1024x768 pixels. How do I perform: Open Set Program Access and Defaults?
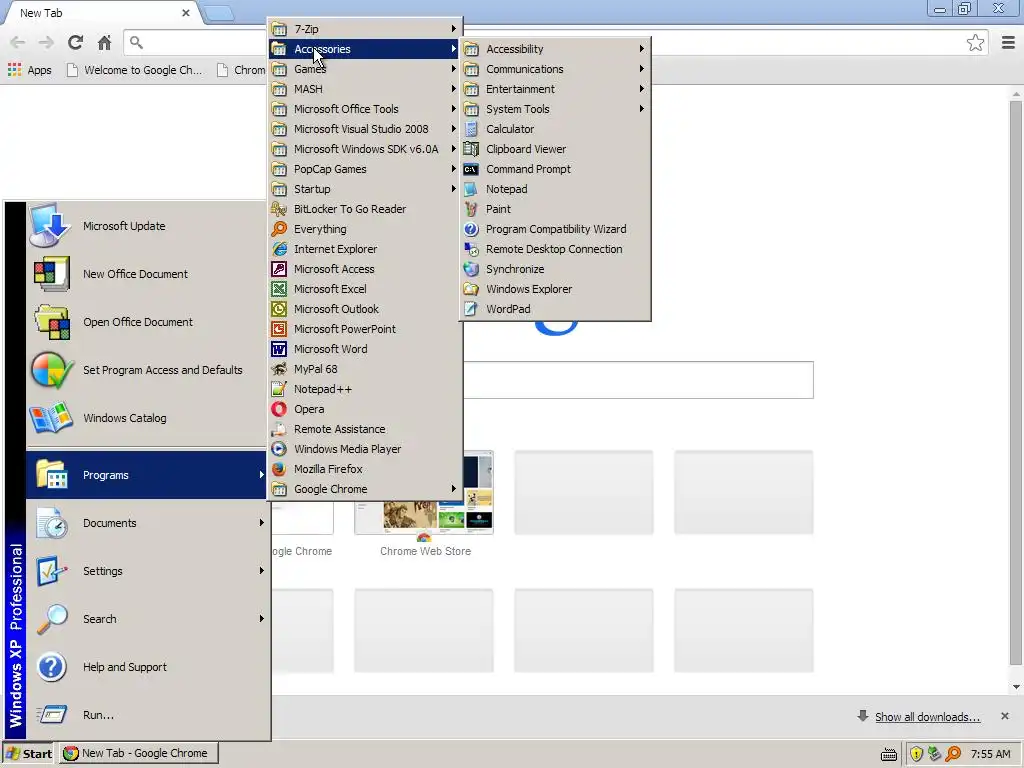[x=147, y=370]
